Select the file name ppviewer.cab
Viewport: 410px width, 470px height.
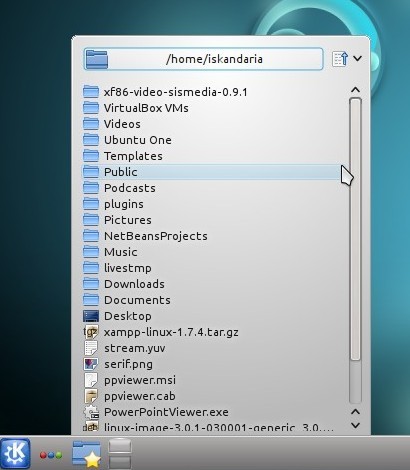[139, 396]
